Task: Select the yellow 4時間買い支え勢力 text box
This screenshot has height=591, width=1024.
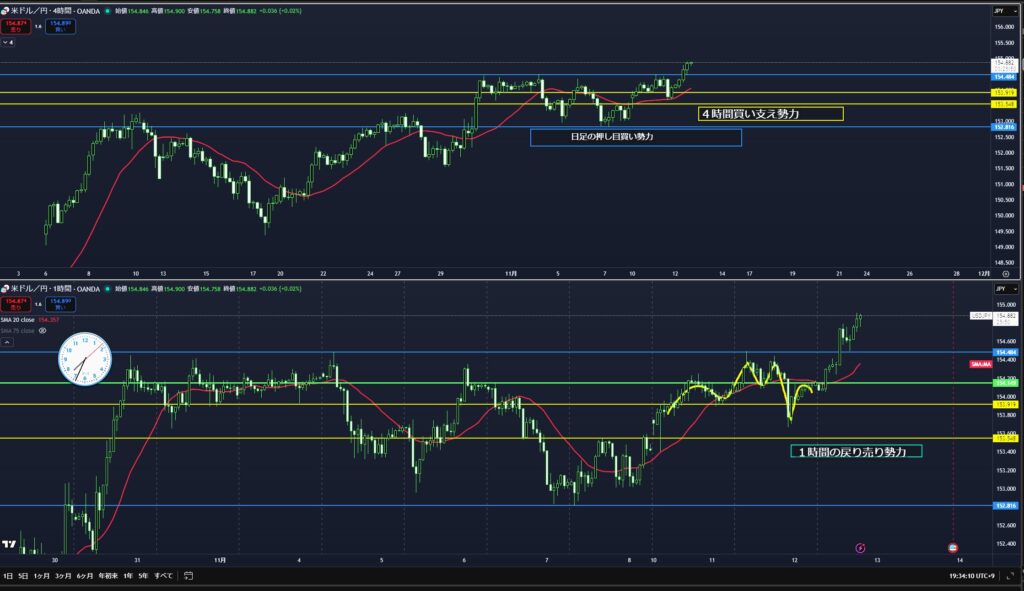Action: tap(770, 114)
